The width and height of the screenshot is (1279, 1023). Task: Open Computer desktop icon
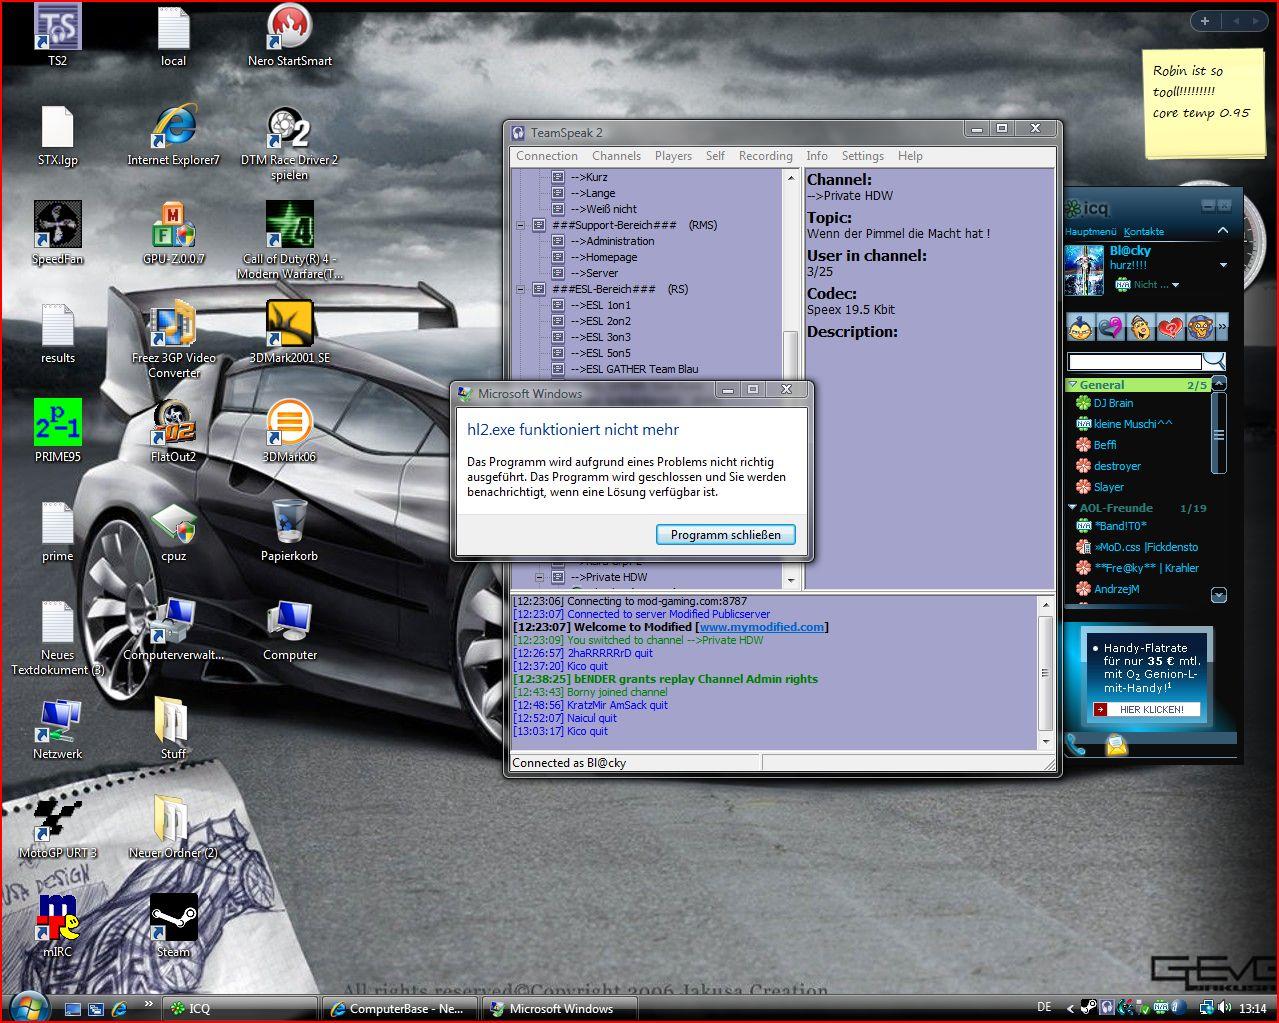(x=290, y=629)
